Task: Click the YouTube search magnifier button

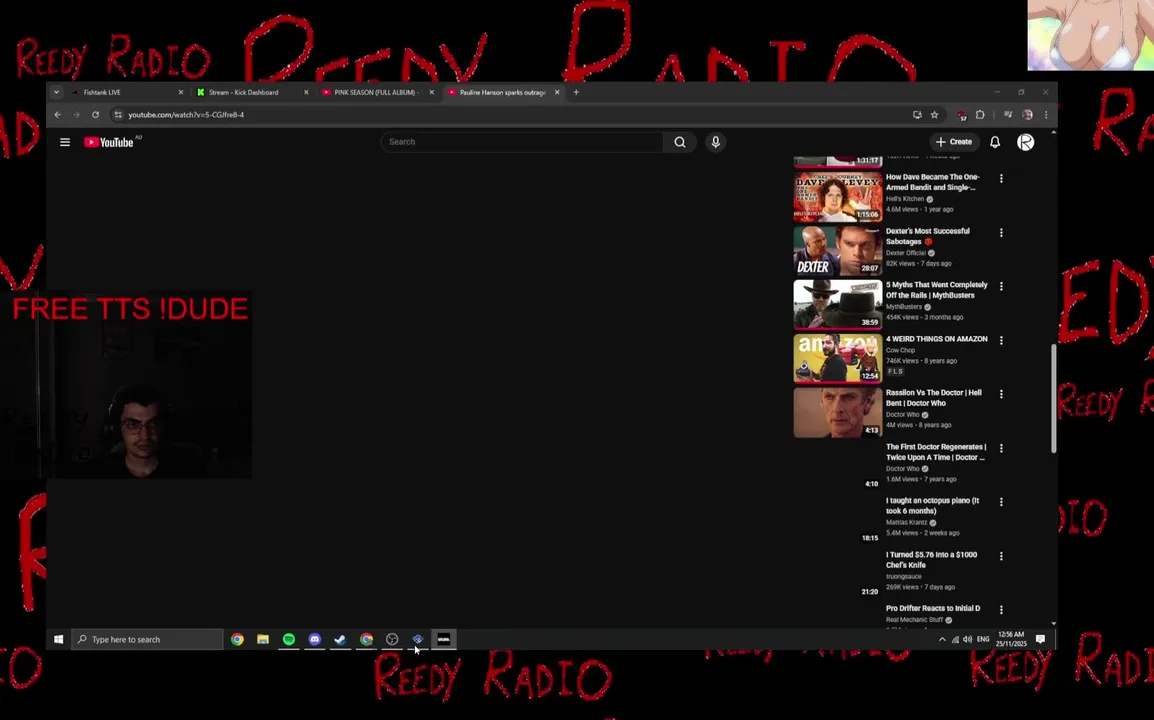Action: [679, 142]
